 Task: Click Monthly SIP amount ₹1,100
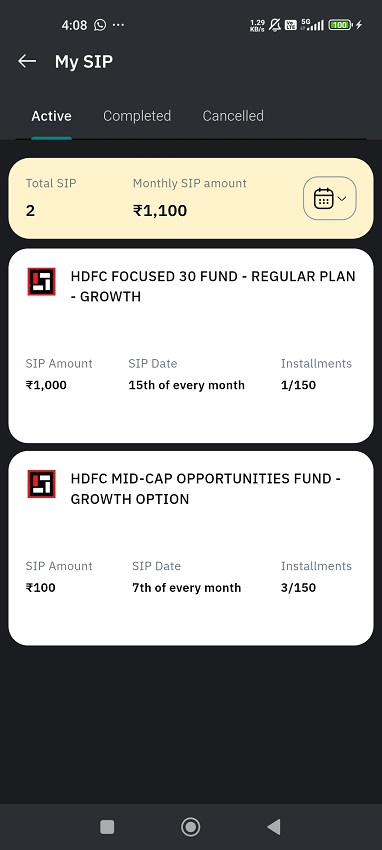pyautogui.click(x=160, y=210)
